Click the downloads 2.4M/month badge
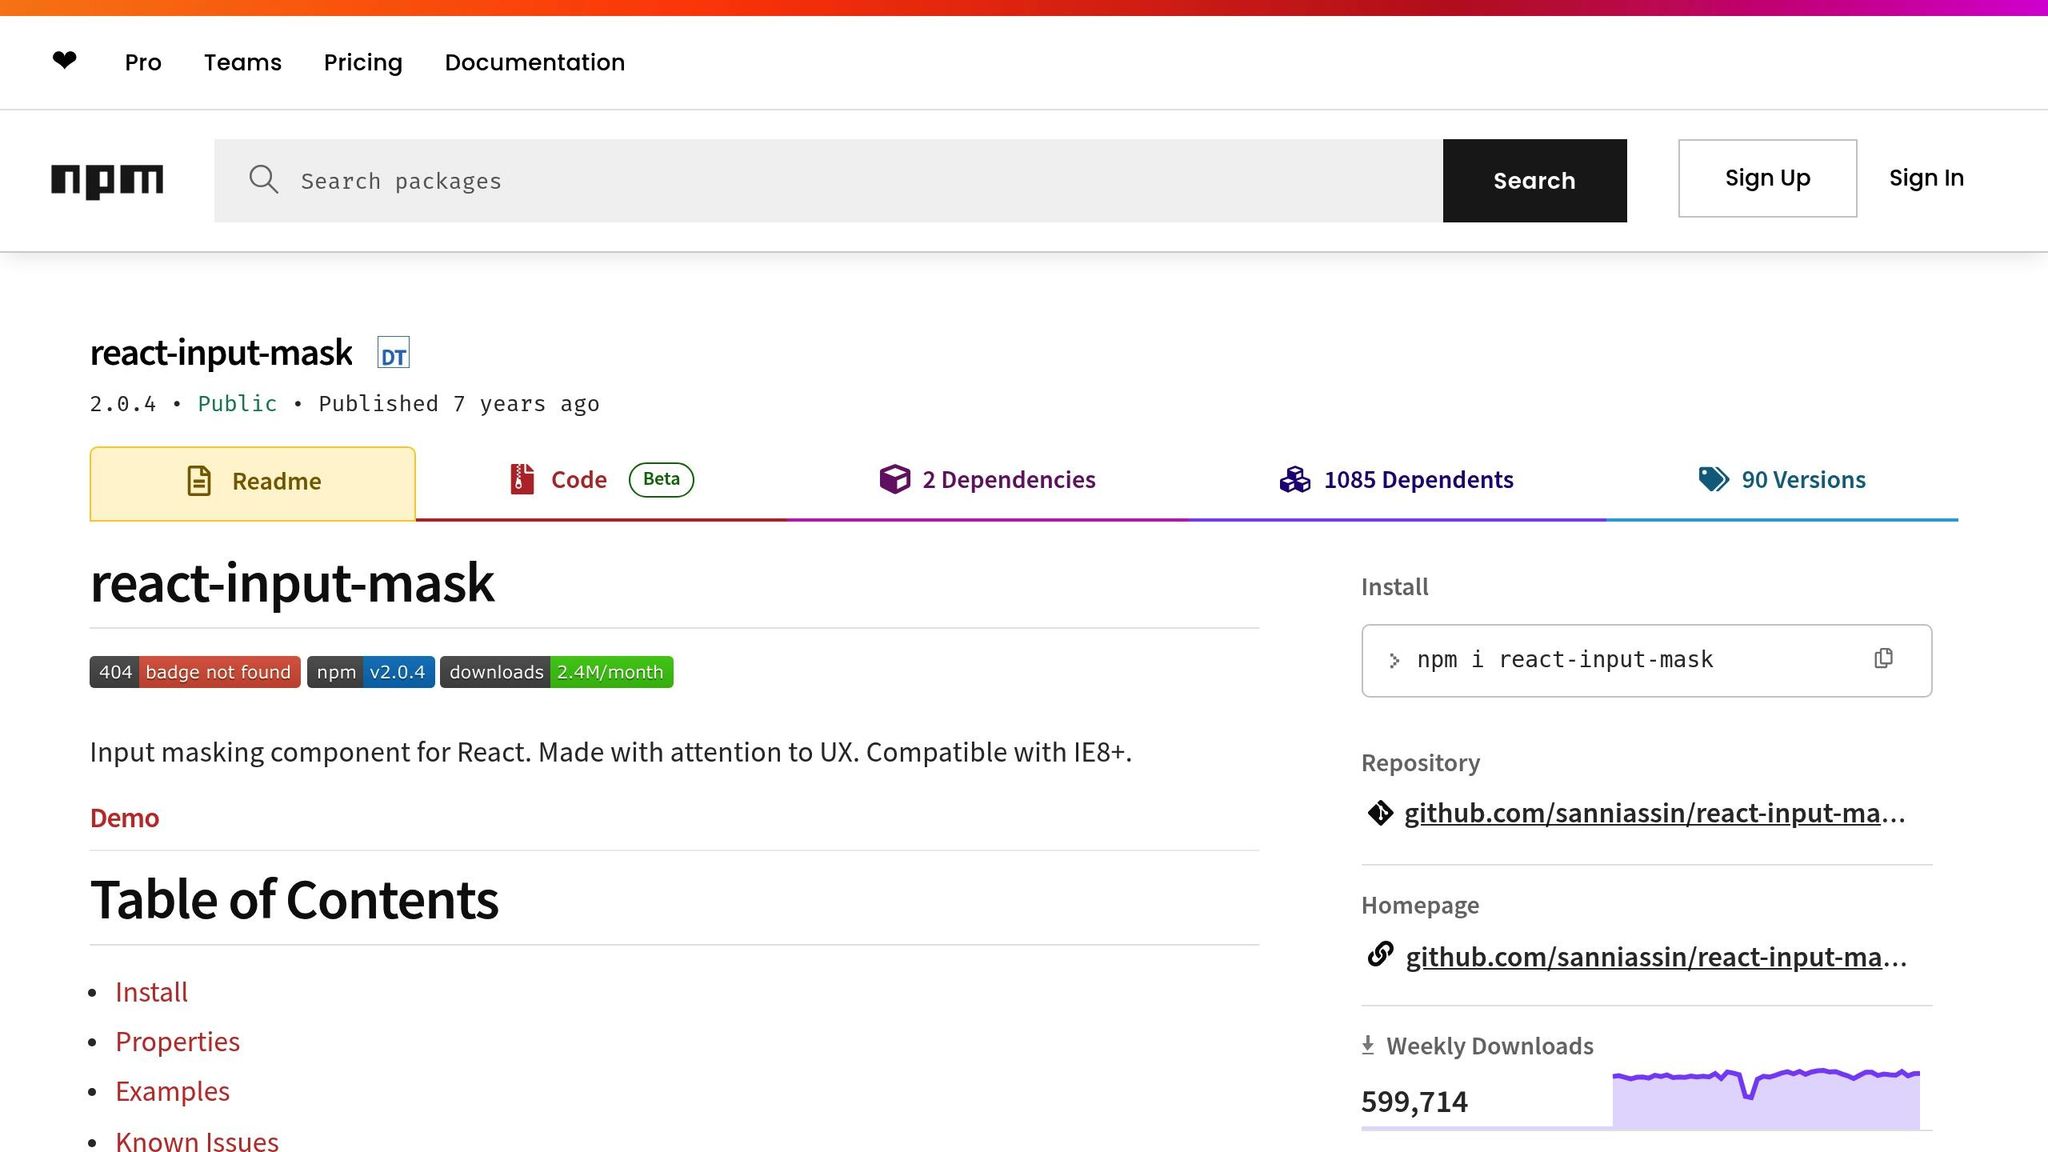The height and width of the screenshot is (1152, 2048). coord(557,672)
